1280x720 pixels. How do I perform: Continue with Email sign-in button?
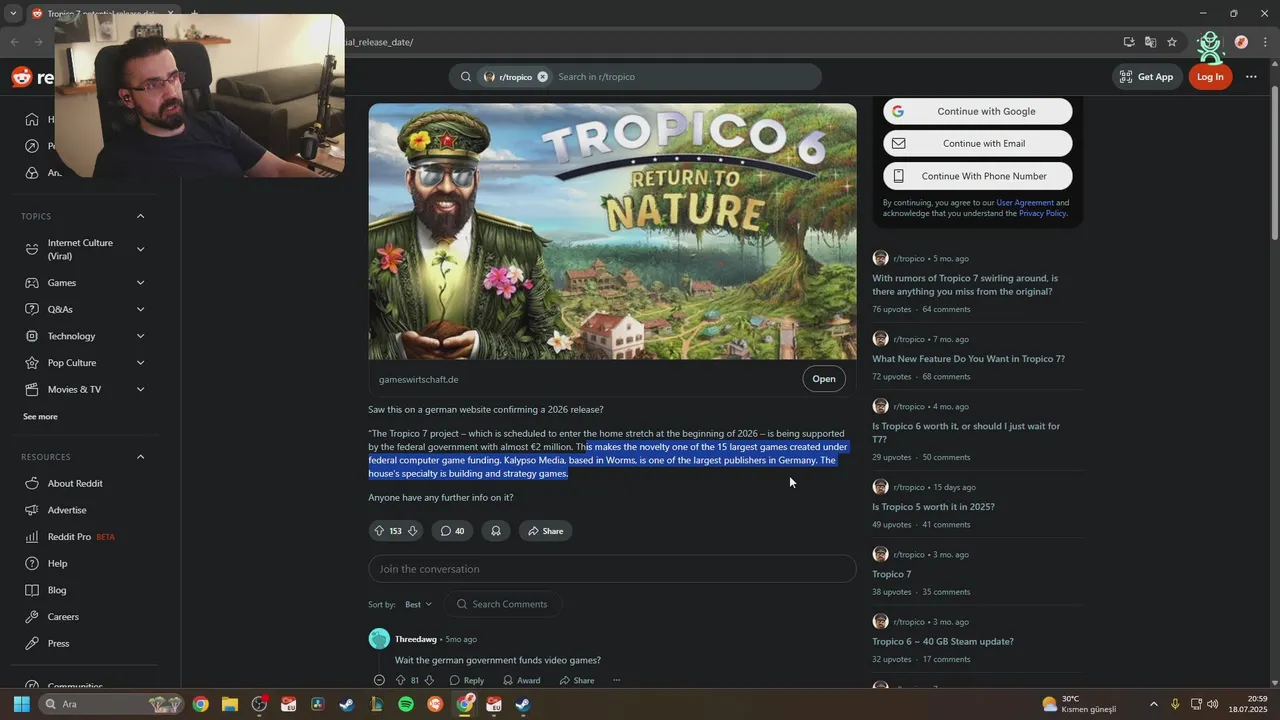pos(978,143)
